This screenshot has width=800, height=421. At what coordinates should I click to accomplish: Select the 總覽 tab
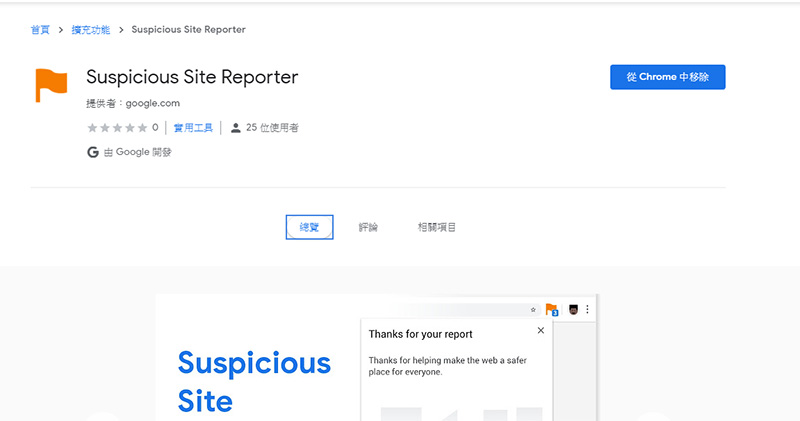309,228
